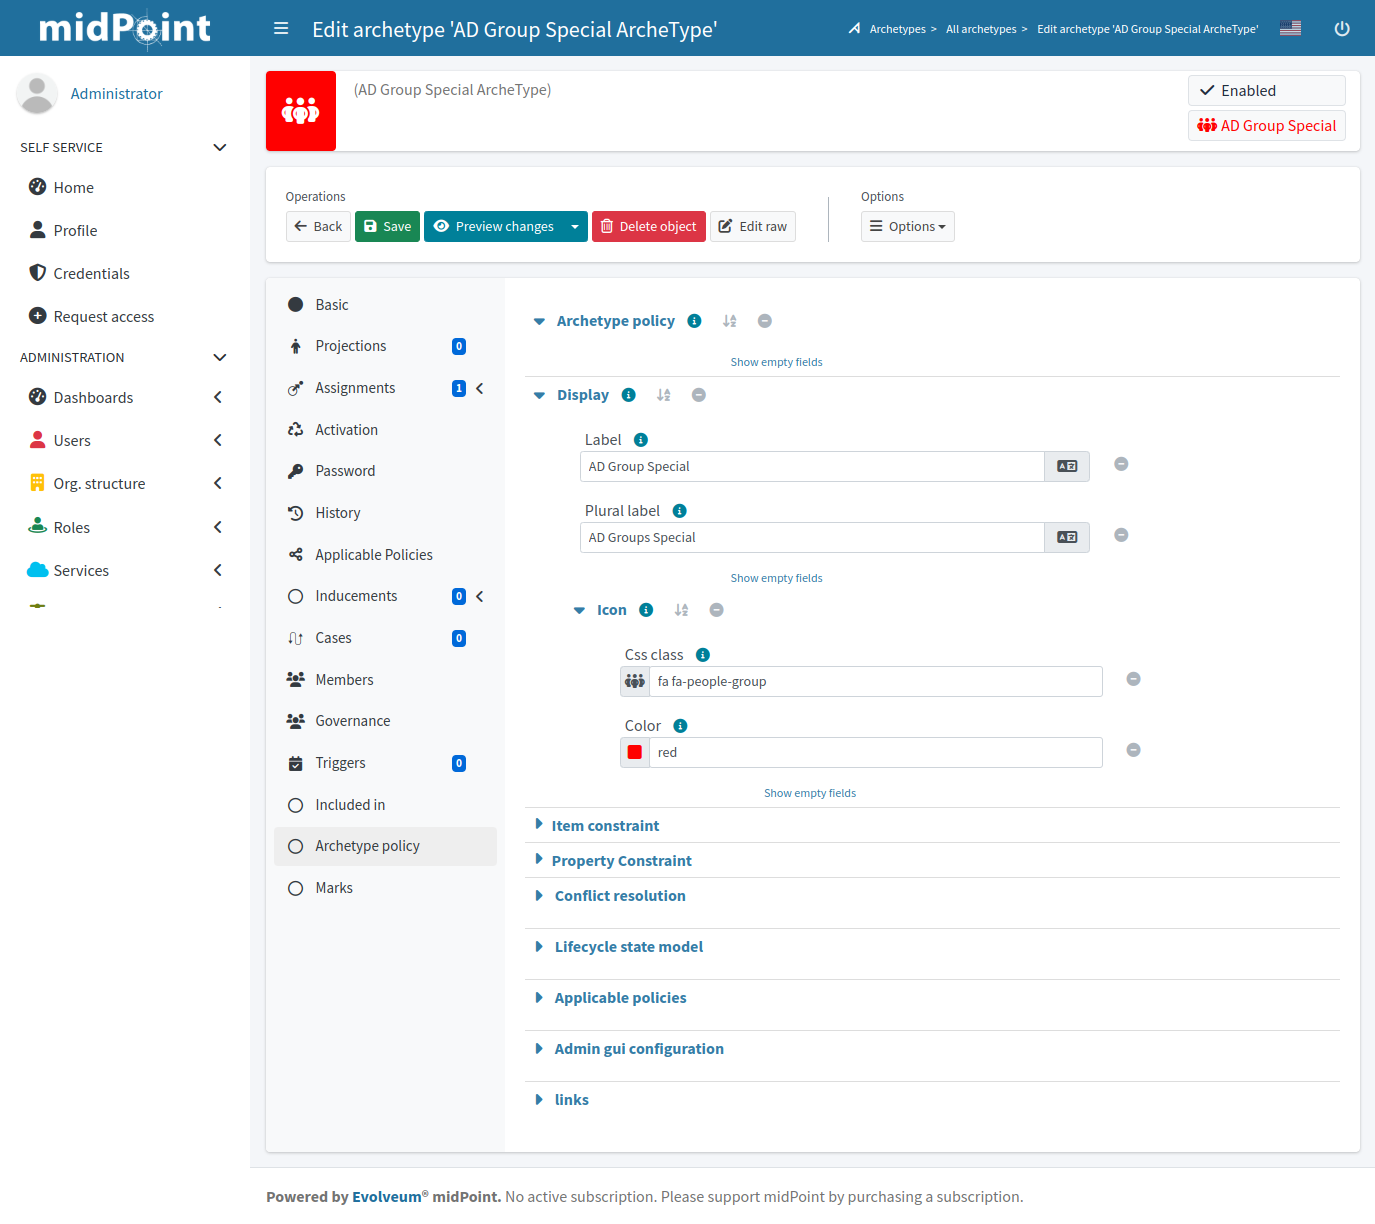The height and width of the screenshot is (1224, 1375).
Task: Remove the Archetype policy container
Action: click(x=765, y=321)
